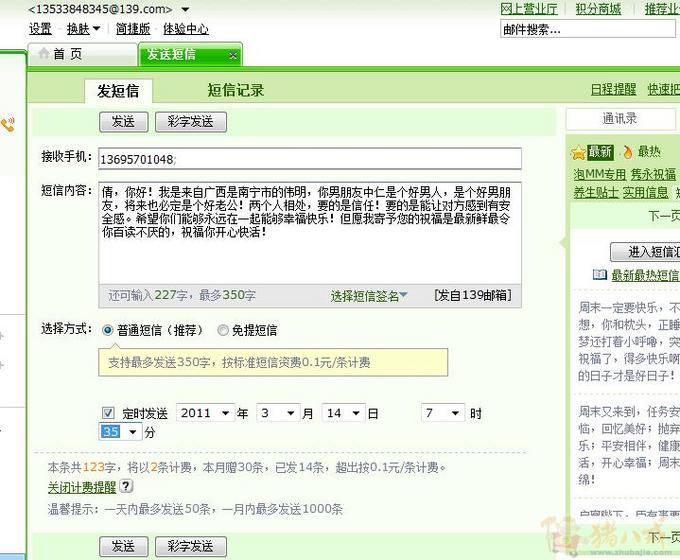Focus the 邮件搜索 search box
The width and height of the screenshot is (680, 560).
pos(588,29)
